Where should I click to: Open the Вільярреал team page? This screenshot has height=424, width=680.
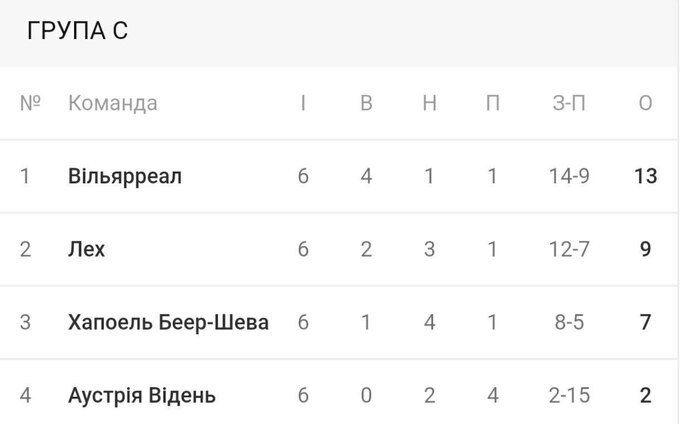(125, 176)
